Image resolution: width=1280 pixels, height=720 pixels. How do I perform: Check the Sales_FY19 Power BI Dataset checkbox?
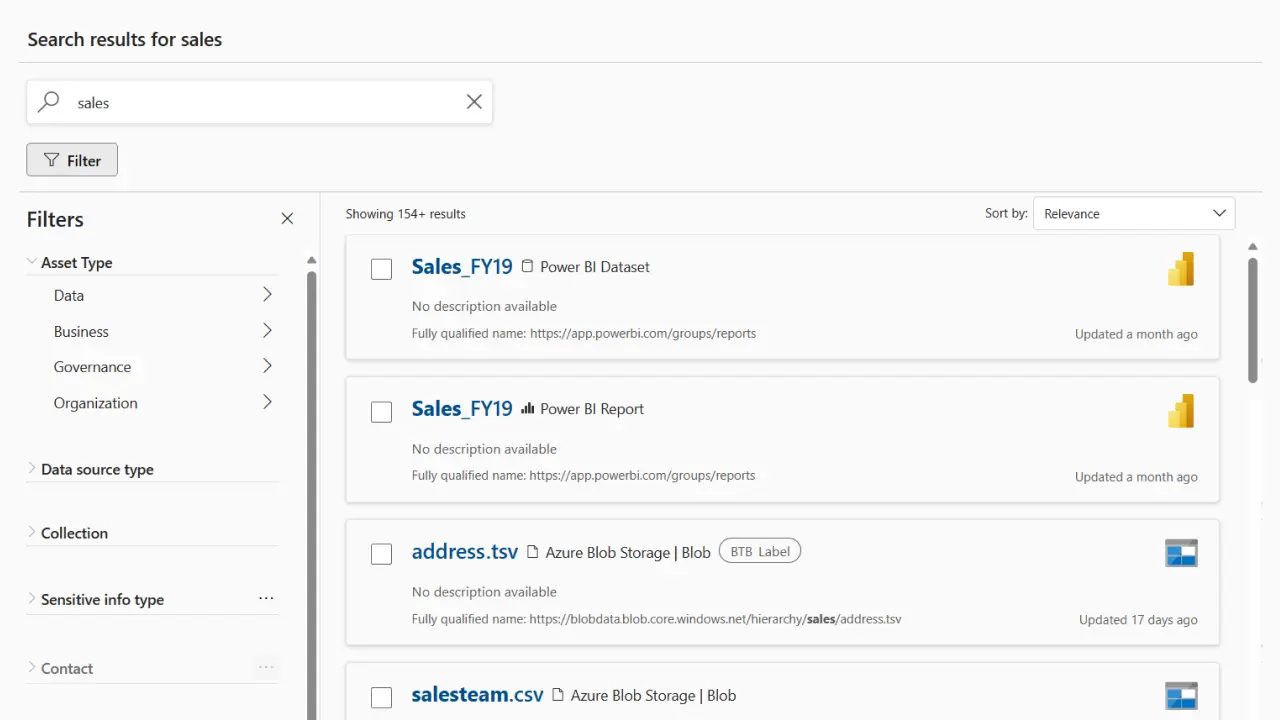coord(381,269)
